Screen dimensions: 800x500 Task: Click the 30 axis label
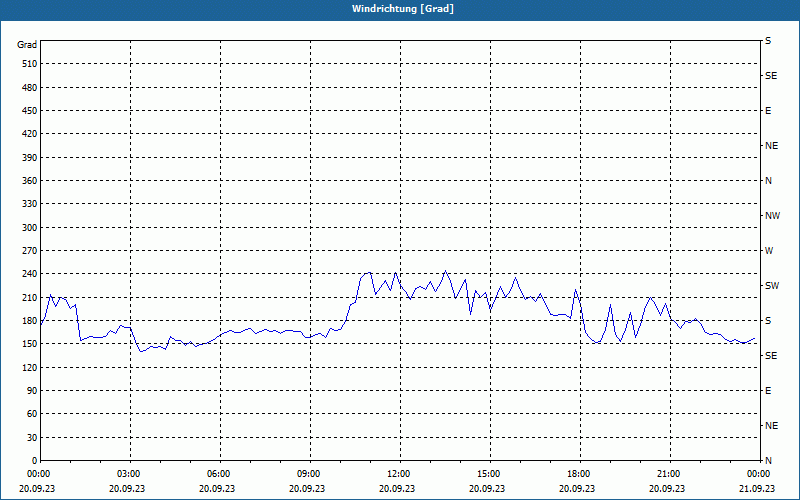pyautogui.click(x=33, y=437)
